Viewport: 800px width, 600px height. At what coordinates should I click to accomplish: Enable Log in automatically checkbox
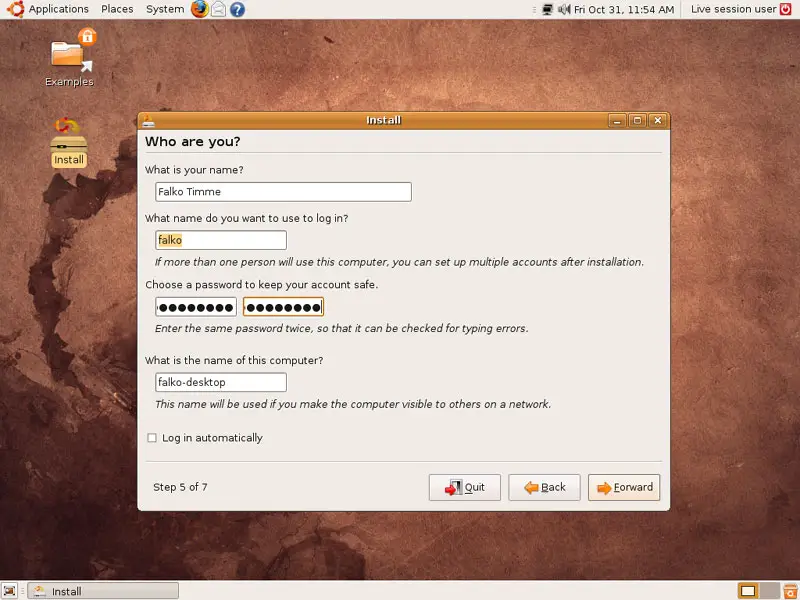152,438
